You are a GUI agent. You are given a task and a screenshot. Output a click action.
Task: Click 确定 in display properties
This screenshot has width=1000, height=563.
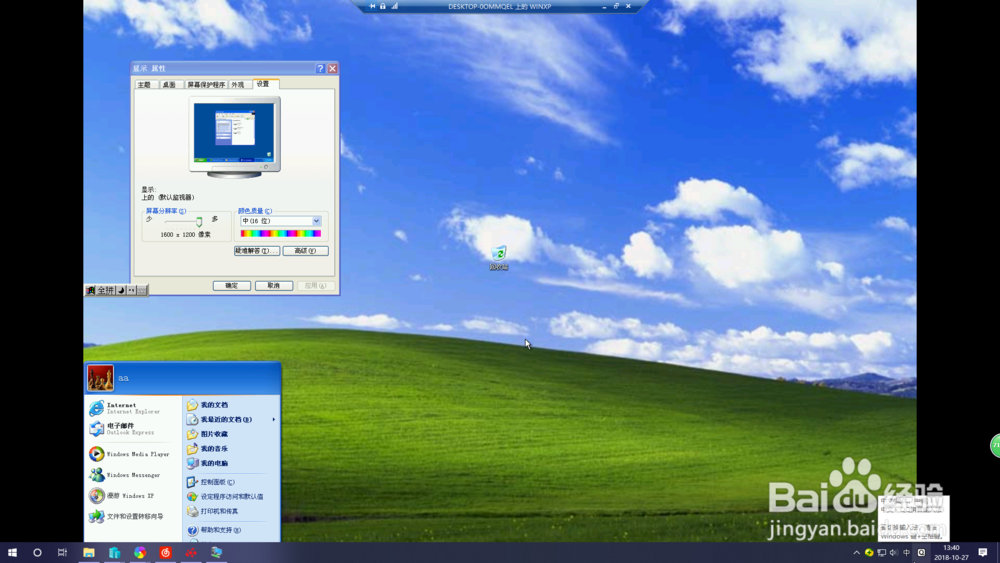[232, 286]
